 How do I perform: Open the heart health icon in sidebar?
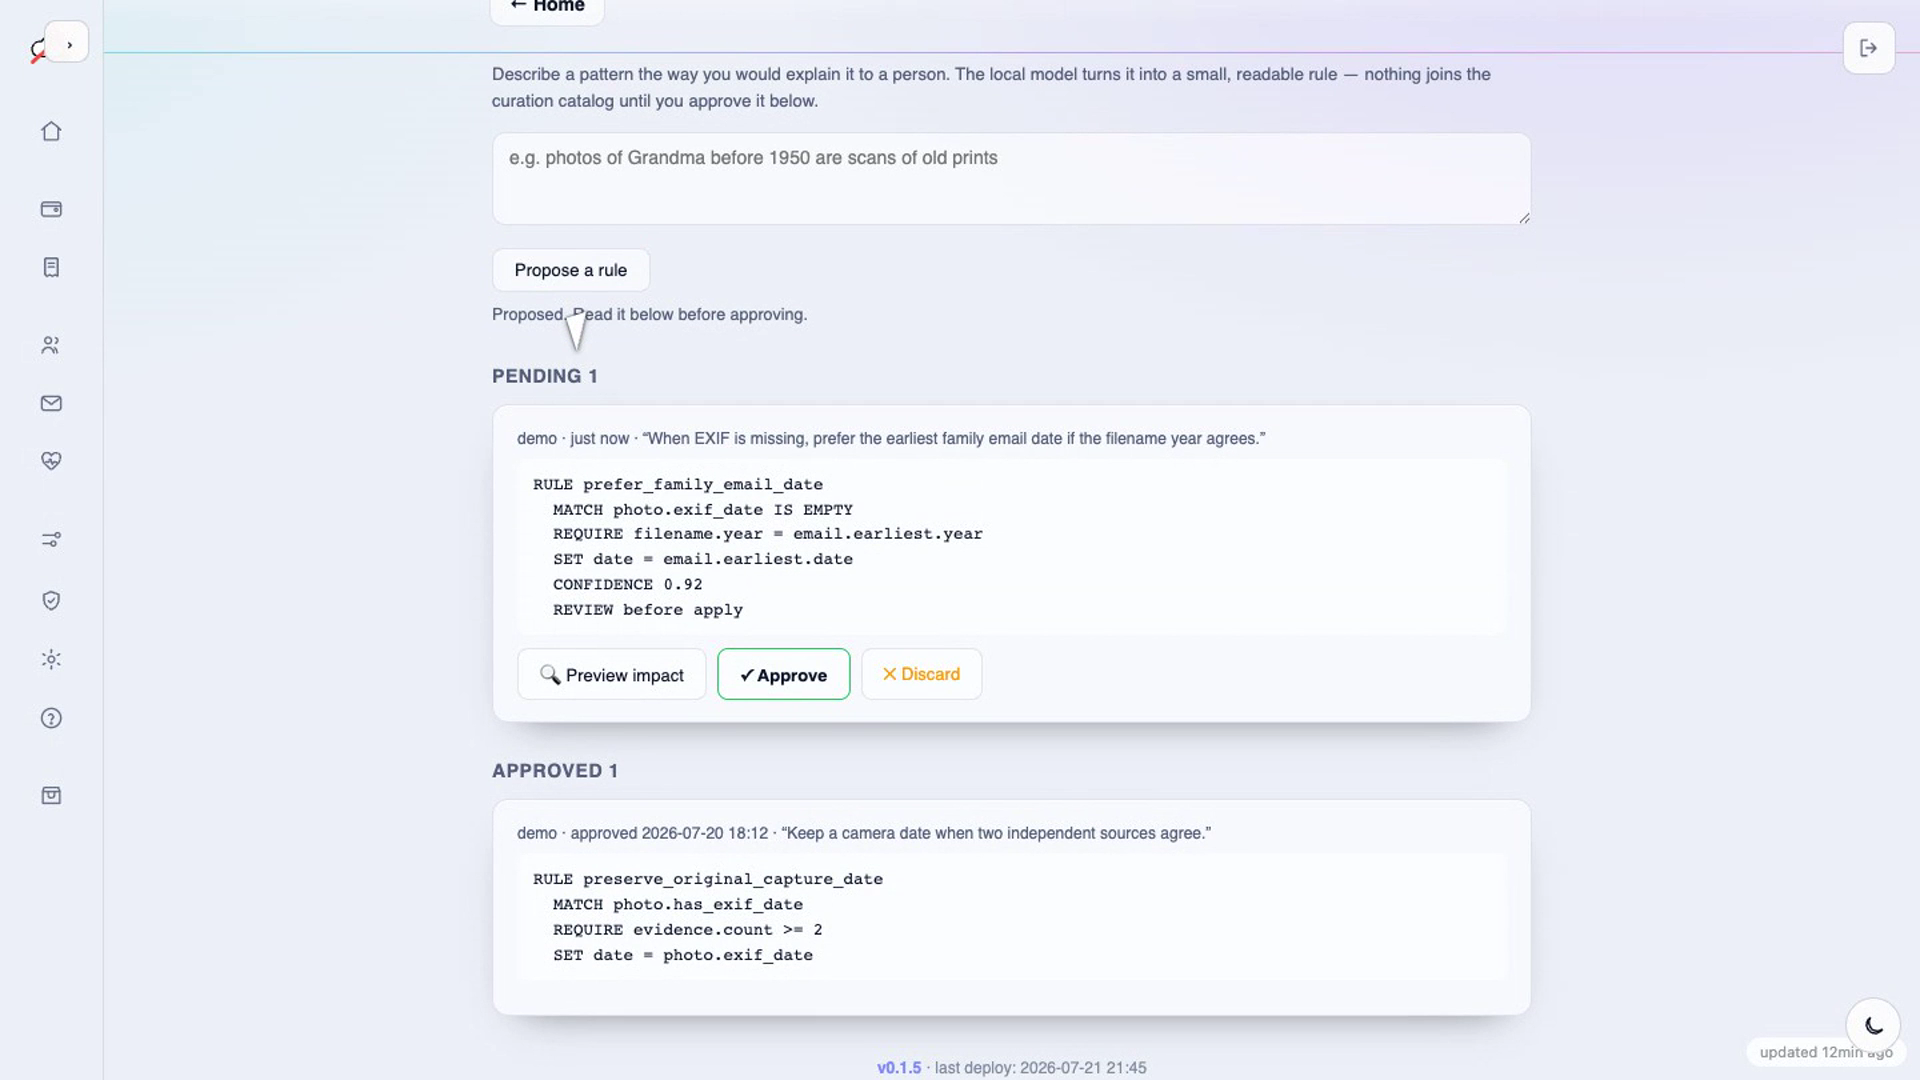[51, 461]
